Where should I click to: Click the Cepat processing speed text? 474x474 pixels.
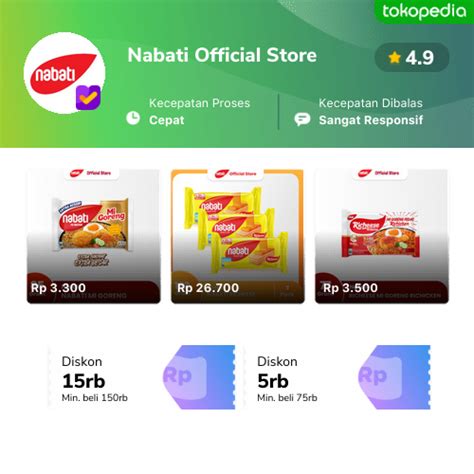point(167,120)
